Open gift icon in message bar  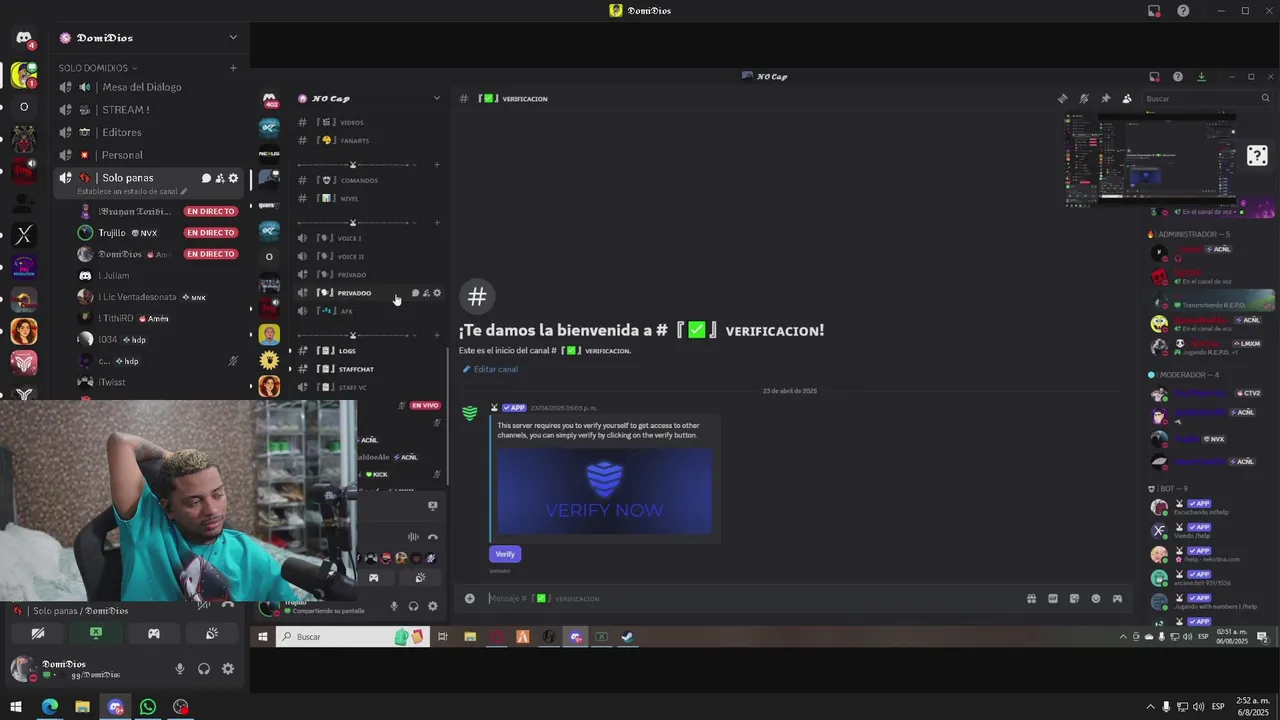click(1031, 598)
